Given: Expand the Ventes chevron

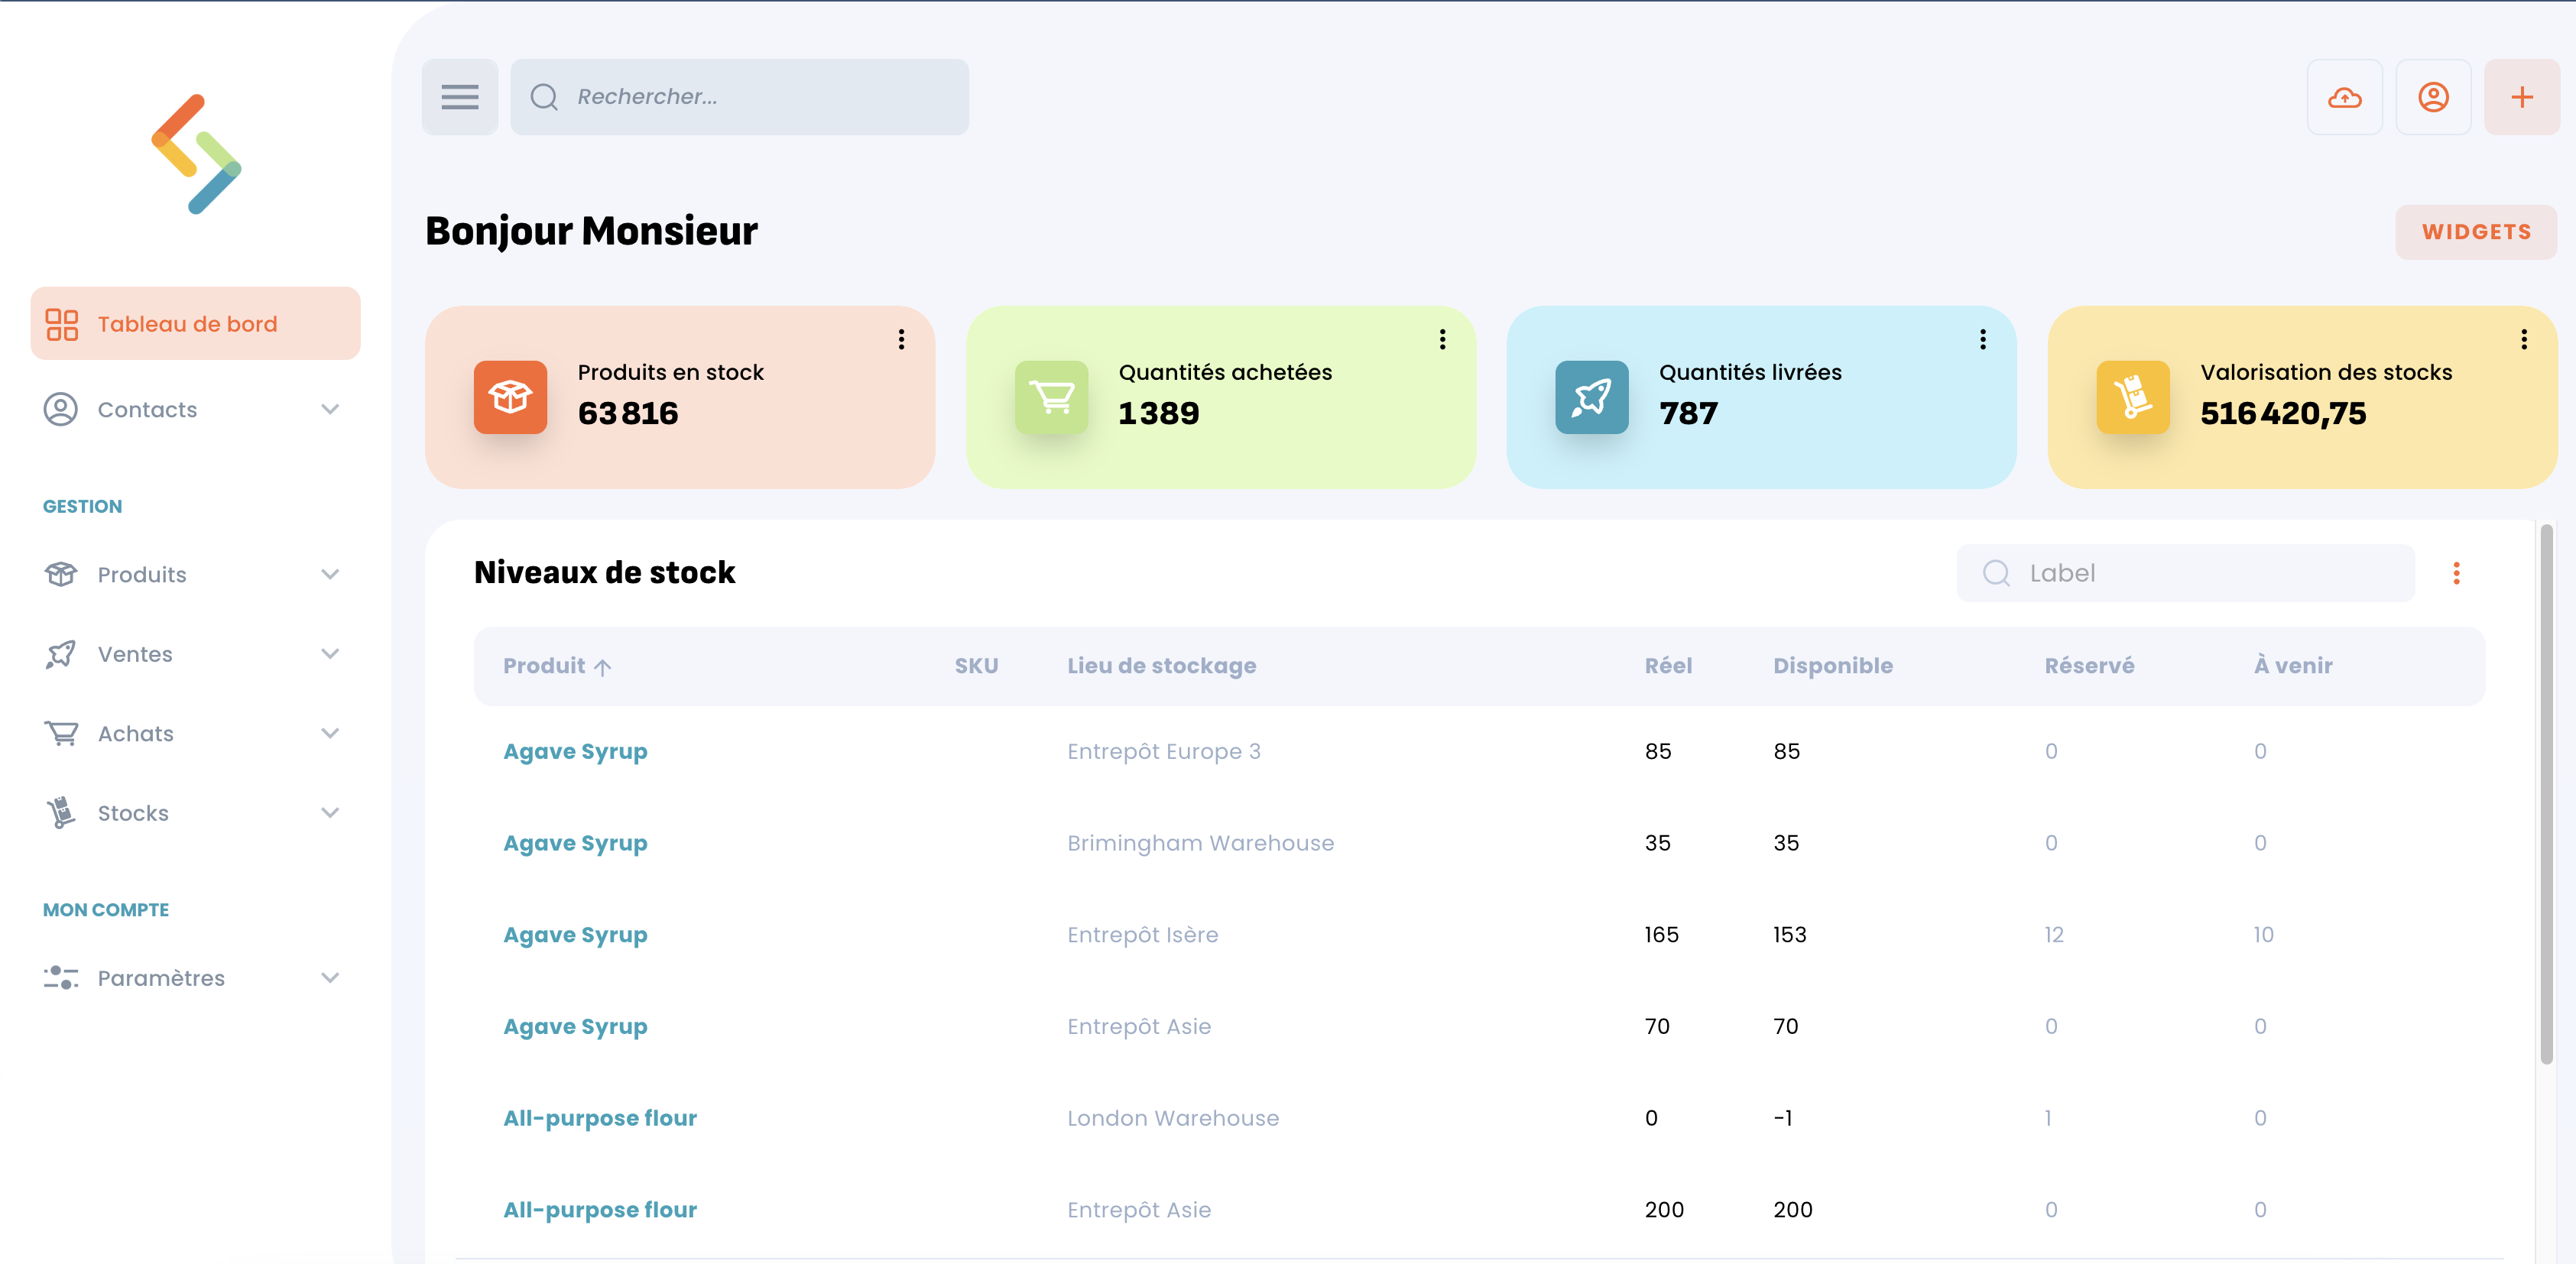Looking at the screenshot, I should [x=330, y=654].
